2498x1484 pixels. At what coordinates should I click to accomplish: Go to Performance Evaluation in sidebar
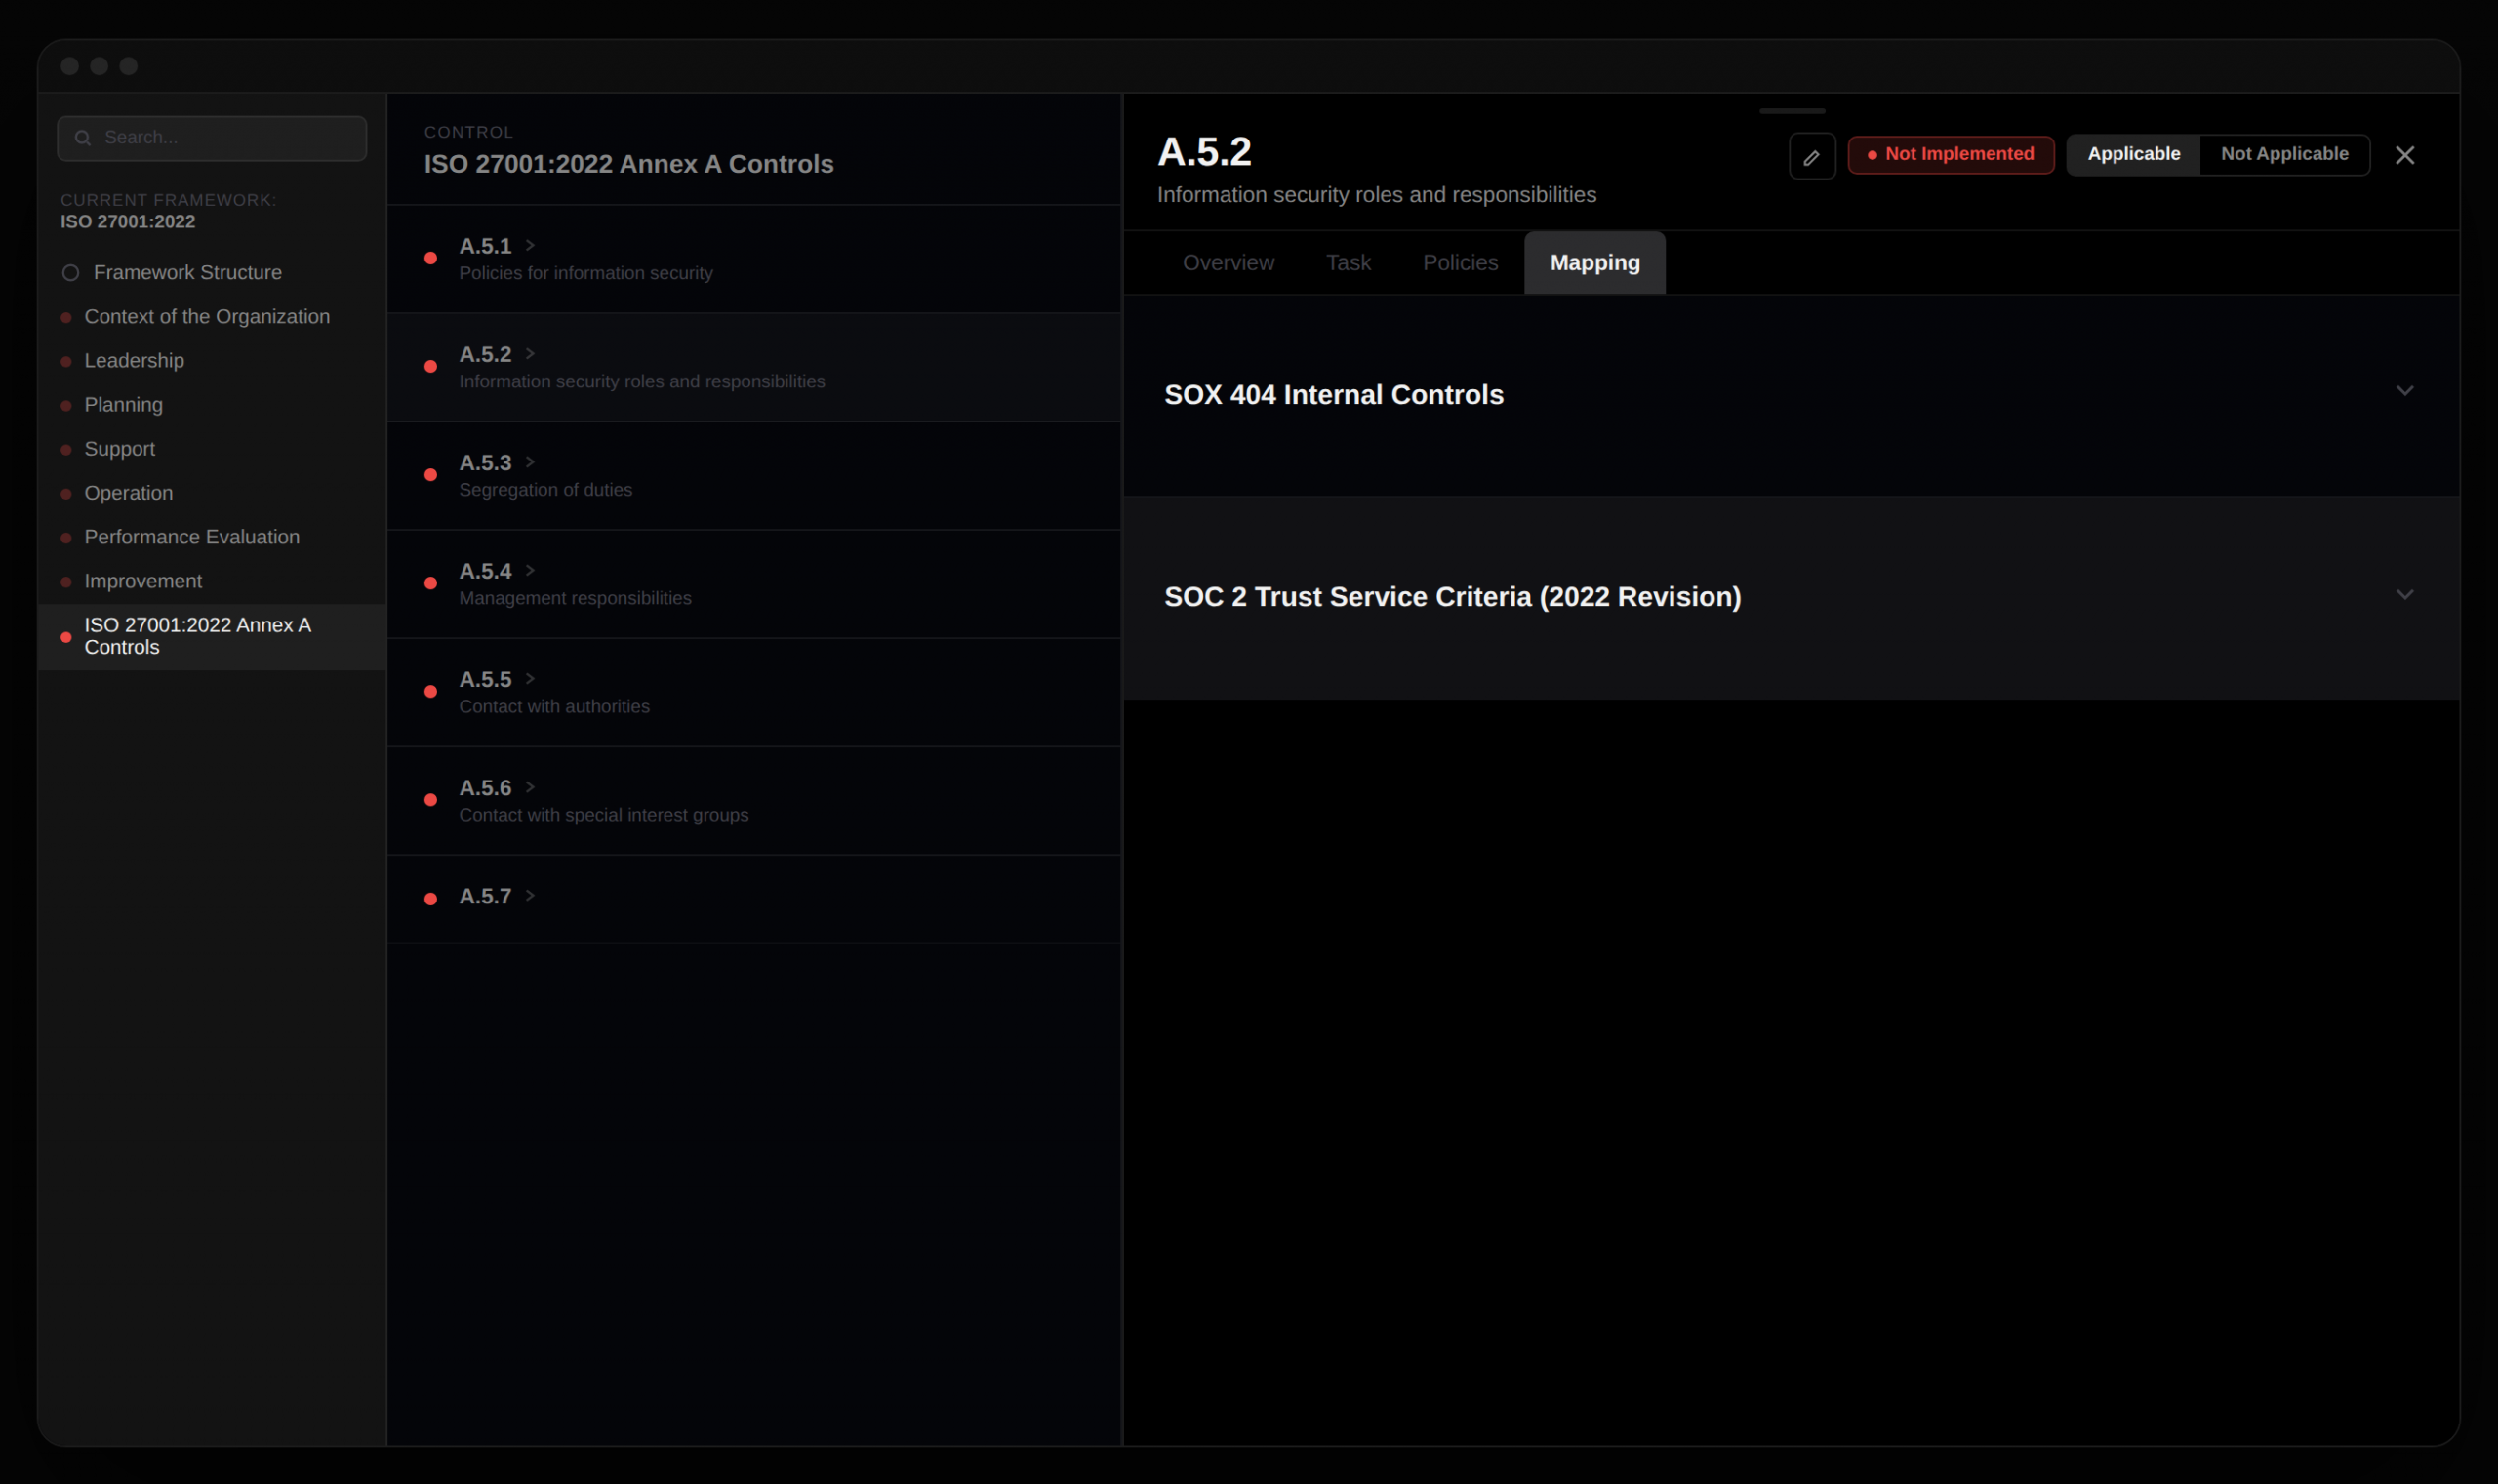(x=191, y=537)
